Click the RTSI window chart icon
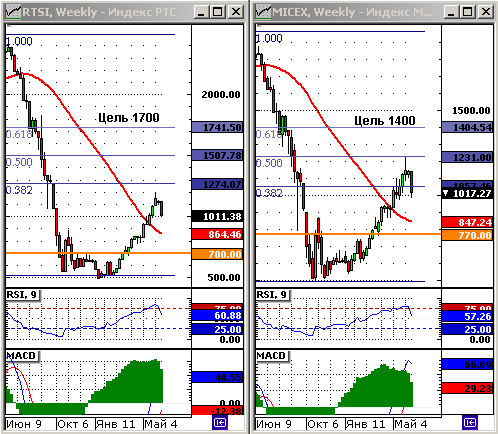This screenshot has height=434, width=498. (x=13, y=12)
